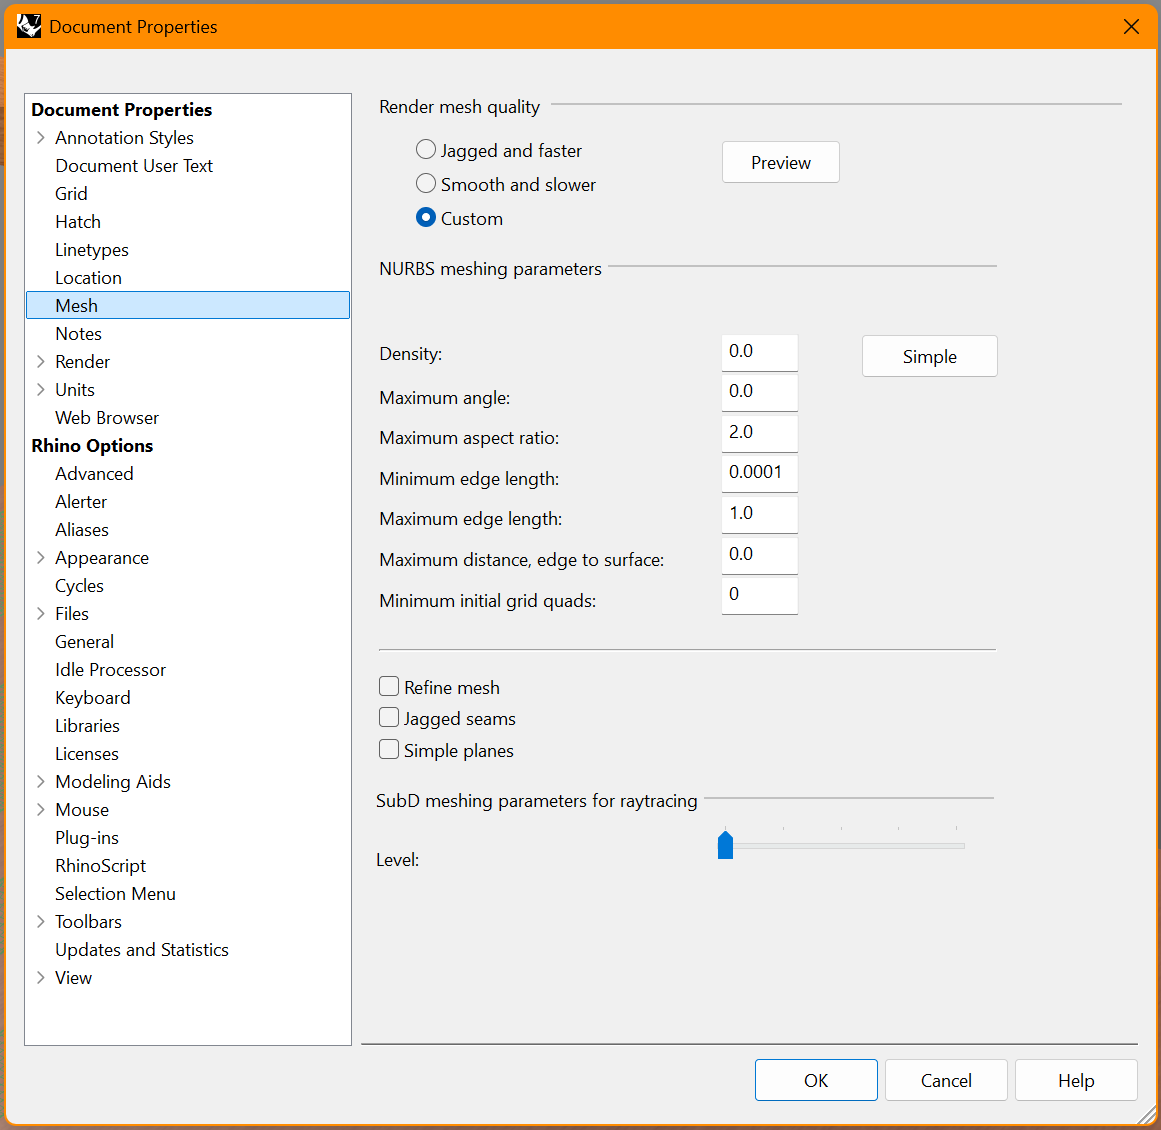This screenshot has width=1161, height=1130.
Task: Open the Grid settings page
Action: (71, 194)
